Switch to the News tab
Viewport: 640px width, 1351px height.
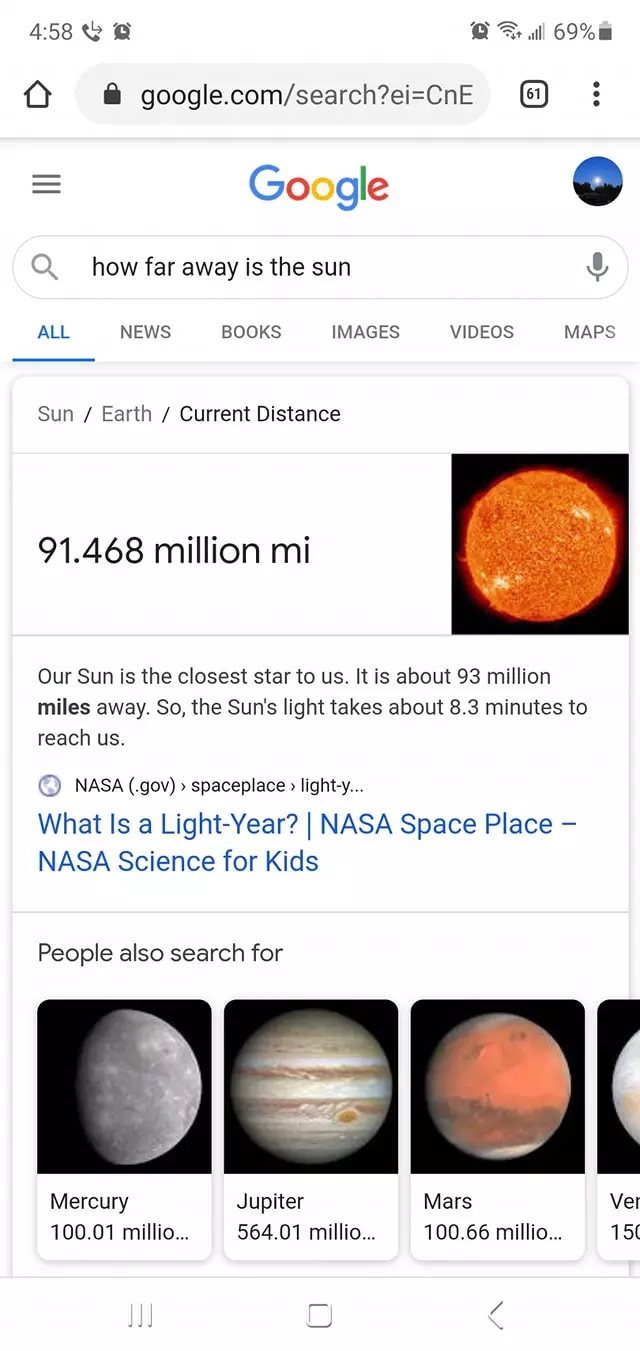(x=145, y=332)
